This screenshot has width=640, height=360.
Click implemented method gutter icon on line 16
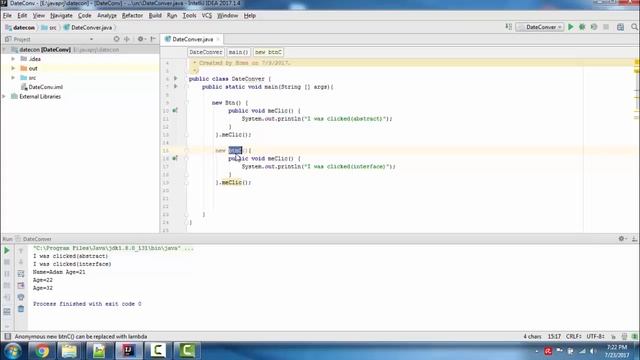point(175,158)
